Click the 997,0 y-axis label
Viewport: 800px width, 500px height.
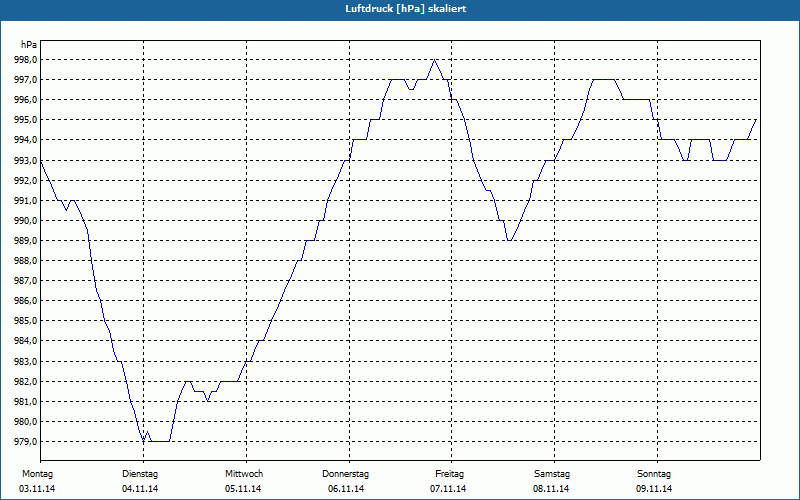coord(26,80)
